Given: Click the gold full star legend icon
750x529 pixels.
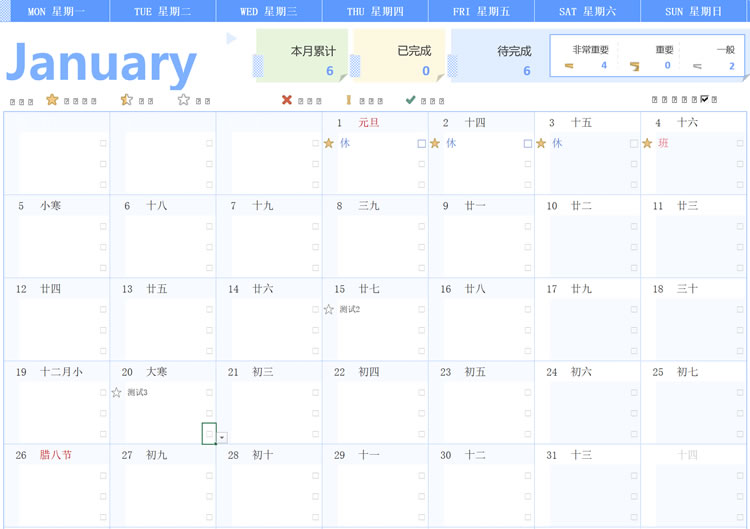Looking at the screenshot, I should [x=52, y=99].
